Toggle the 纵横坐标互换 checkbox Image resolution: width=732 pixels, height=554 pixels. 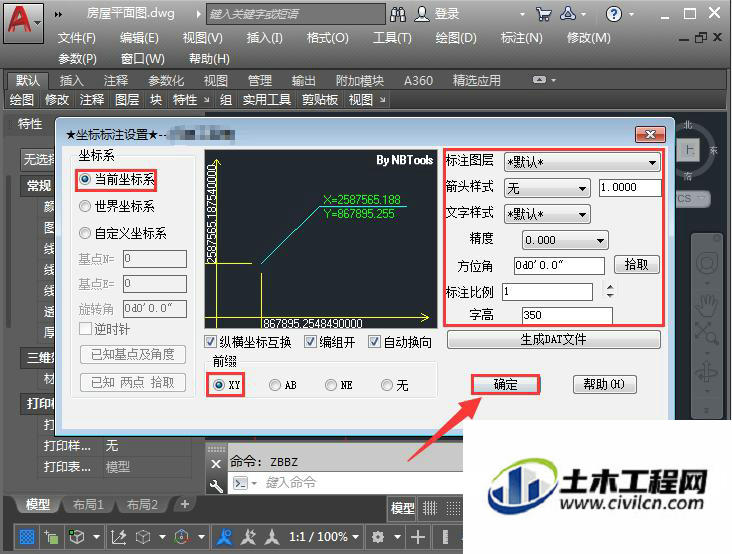[x=210, y=342]
